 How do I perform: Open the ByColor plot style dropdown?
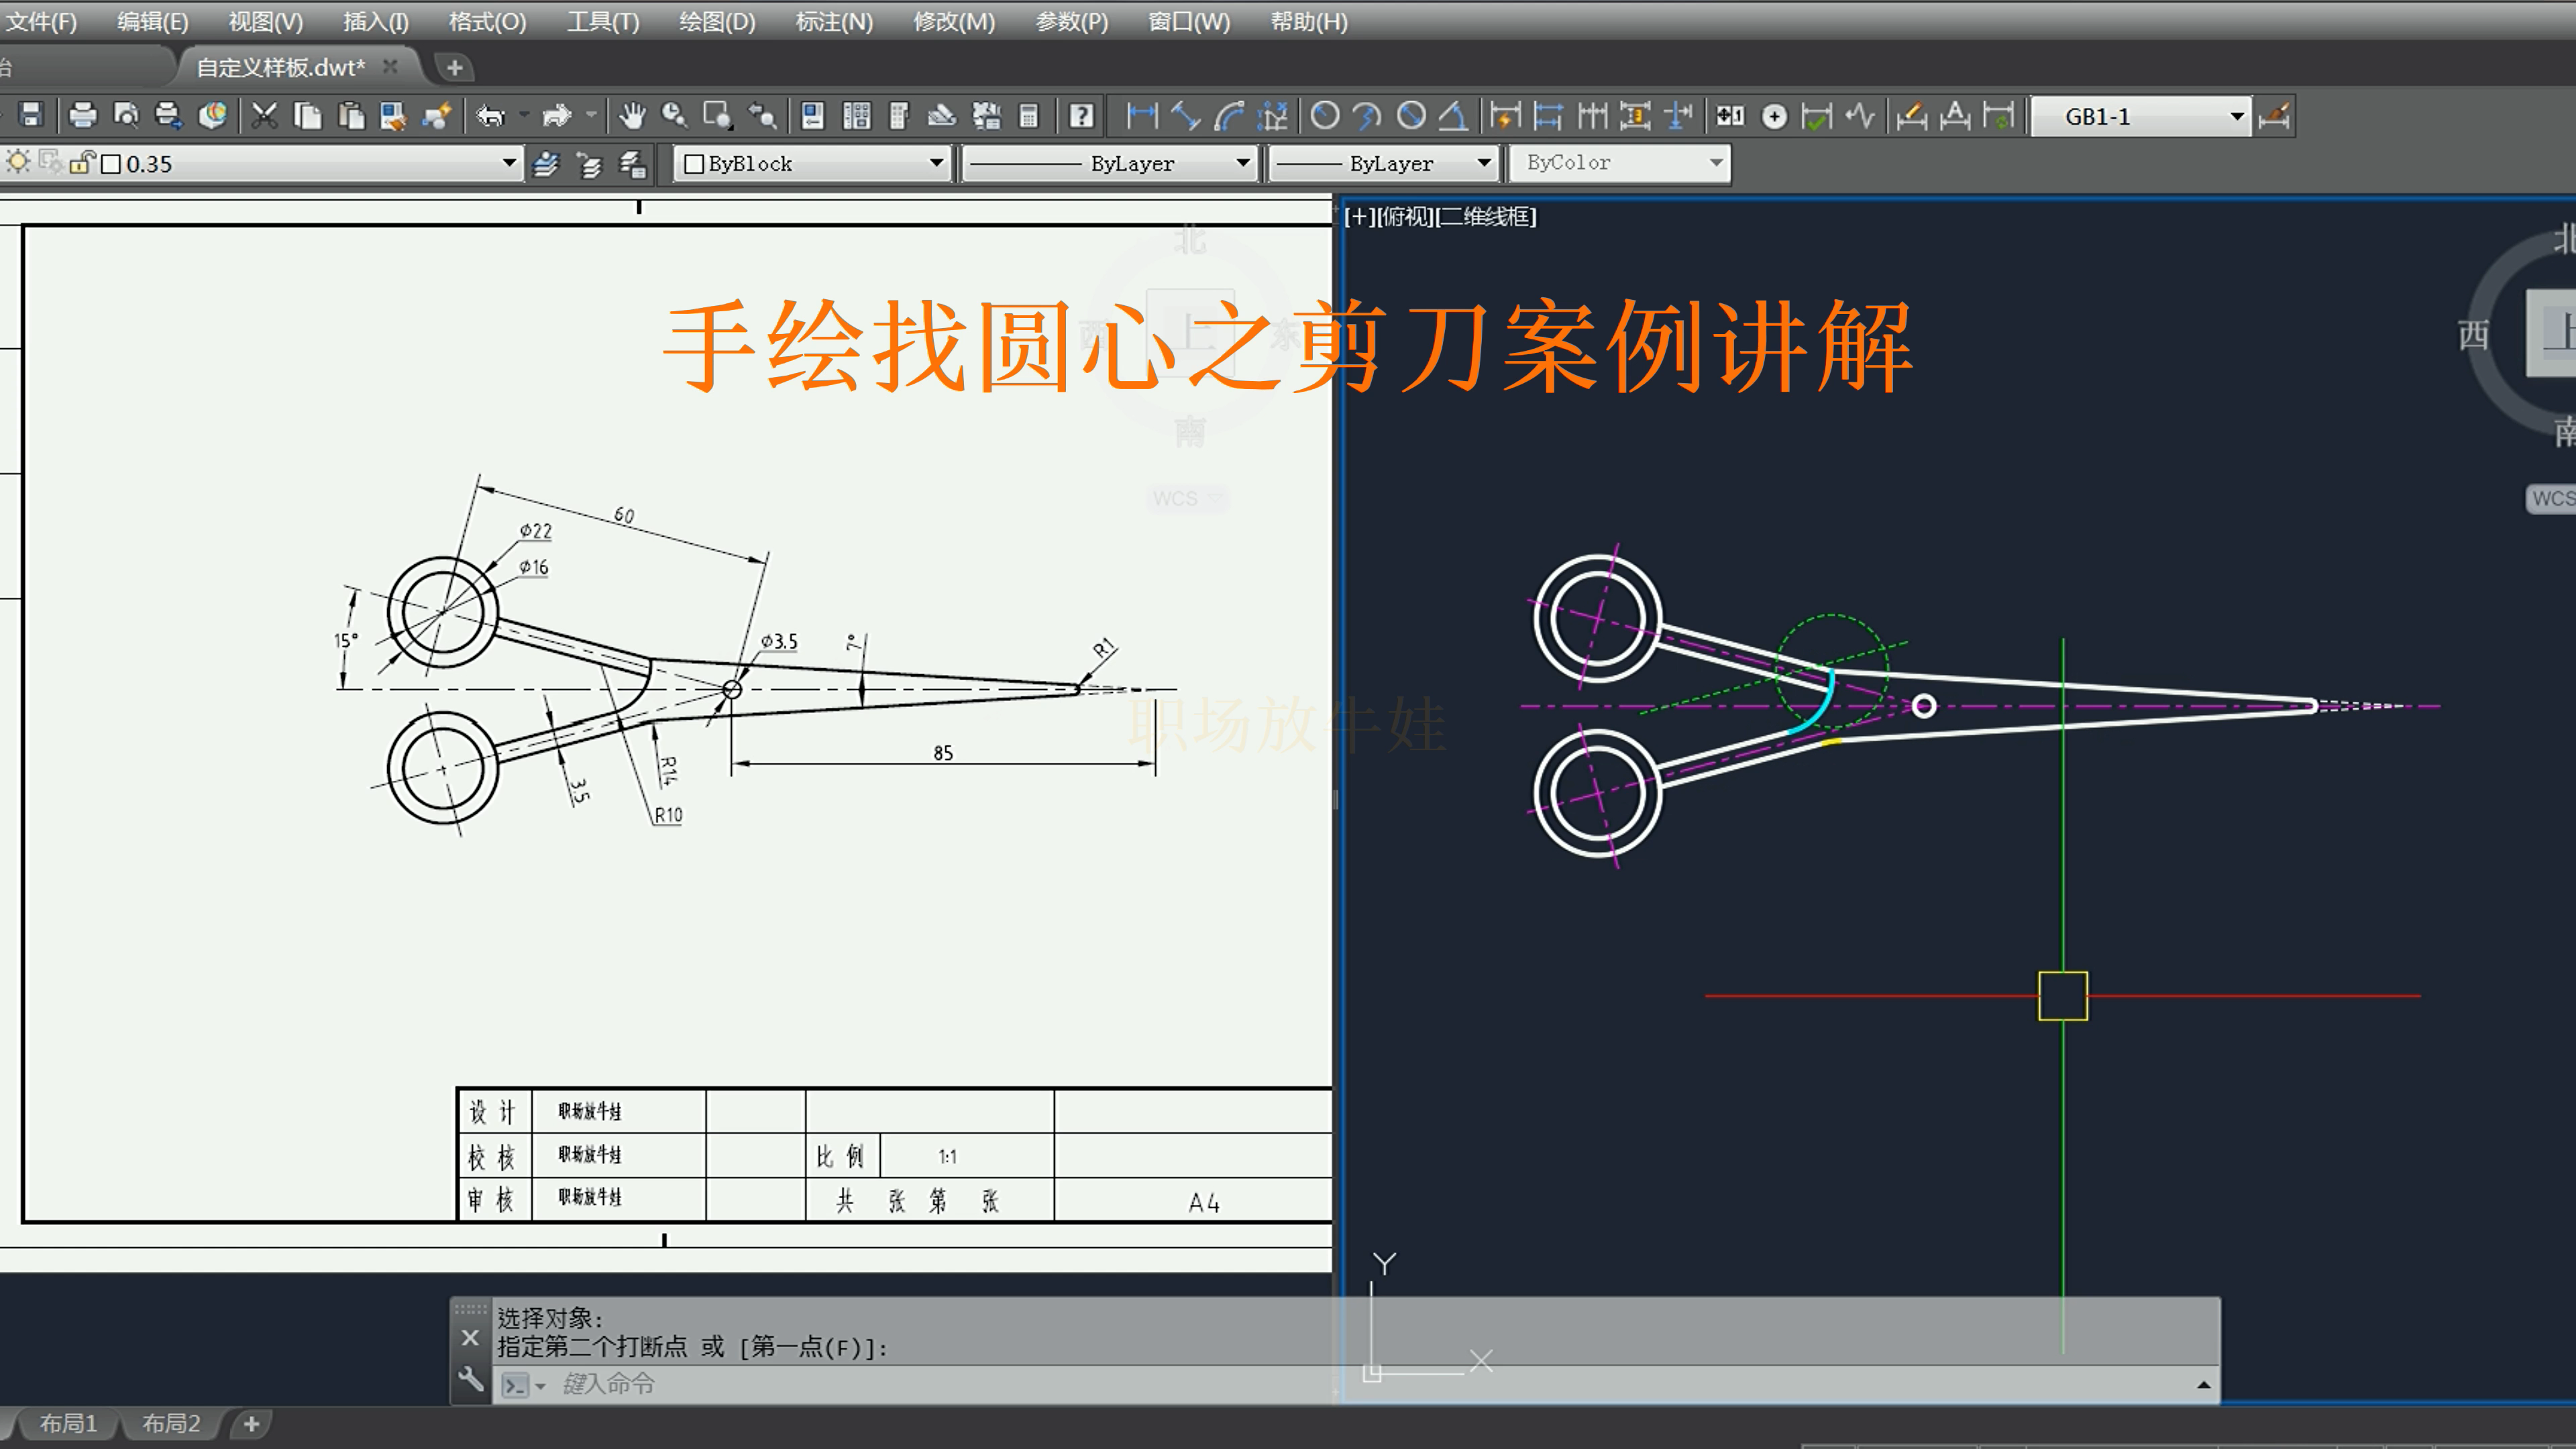(x=1620, y=162)
